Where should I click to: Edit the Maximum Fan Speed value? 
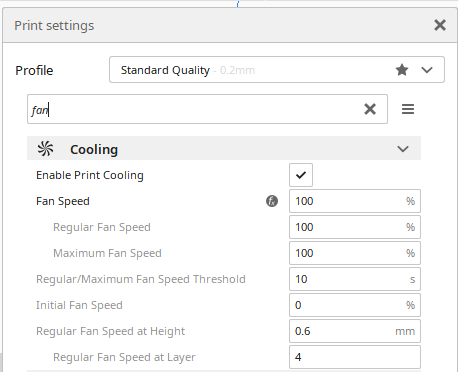click(x=355, y=253)
